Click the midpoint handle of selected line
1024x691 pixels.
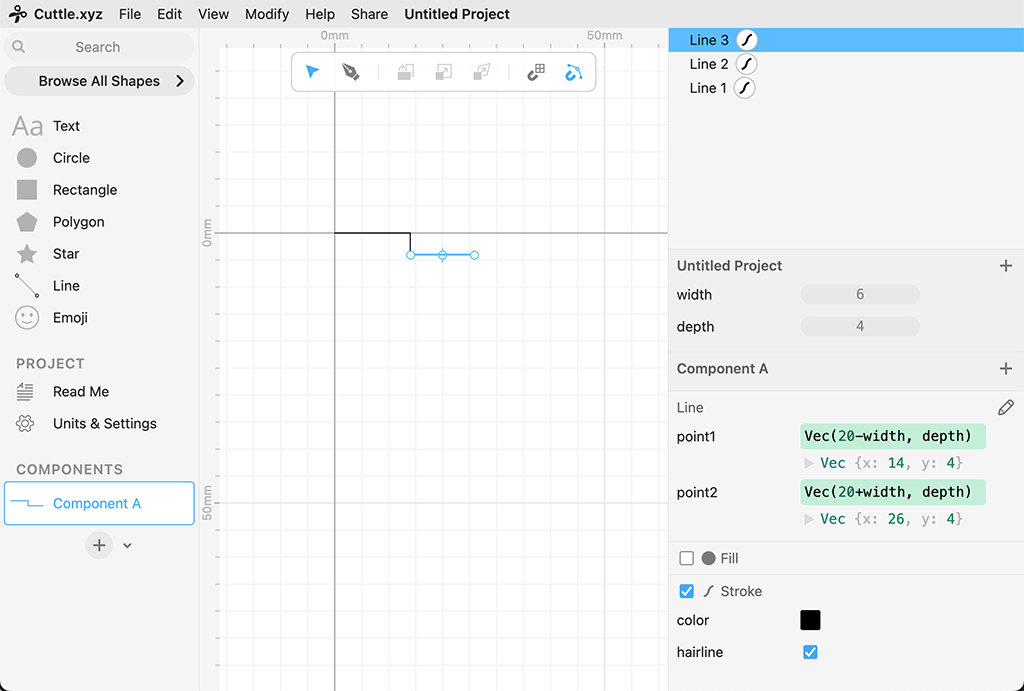(x=443, y=255)
